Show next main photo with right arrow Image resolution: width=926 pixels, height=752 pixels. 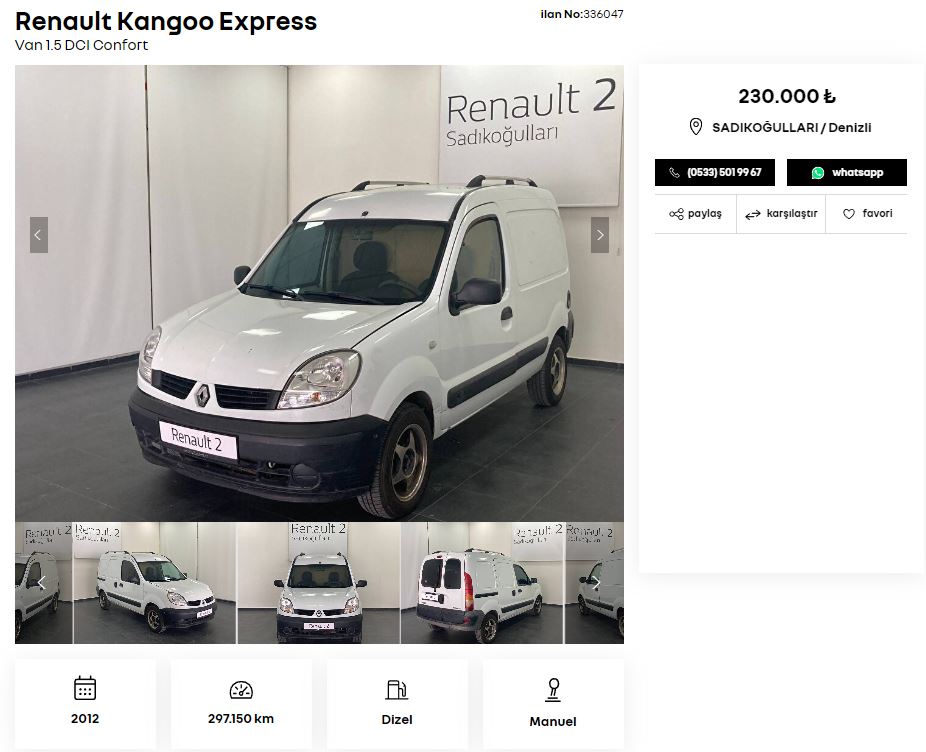(x=600, y=235)
